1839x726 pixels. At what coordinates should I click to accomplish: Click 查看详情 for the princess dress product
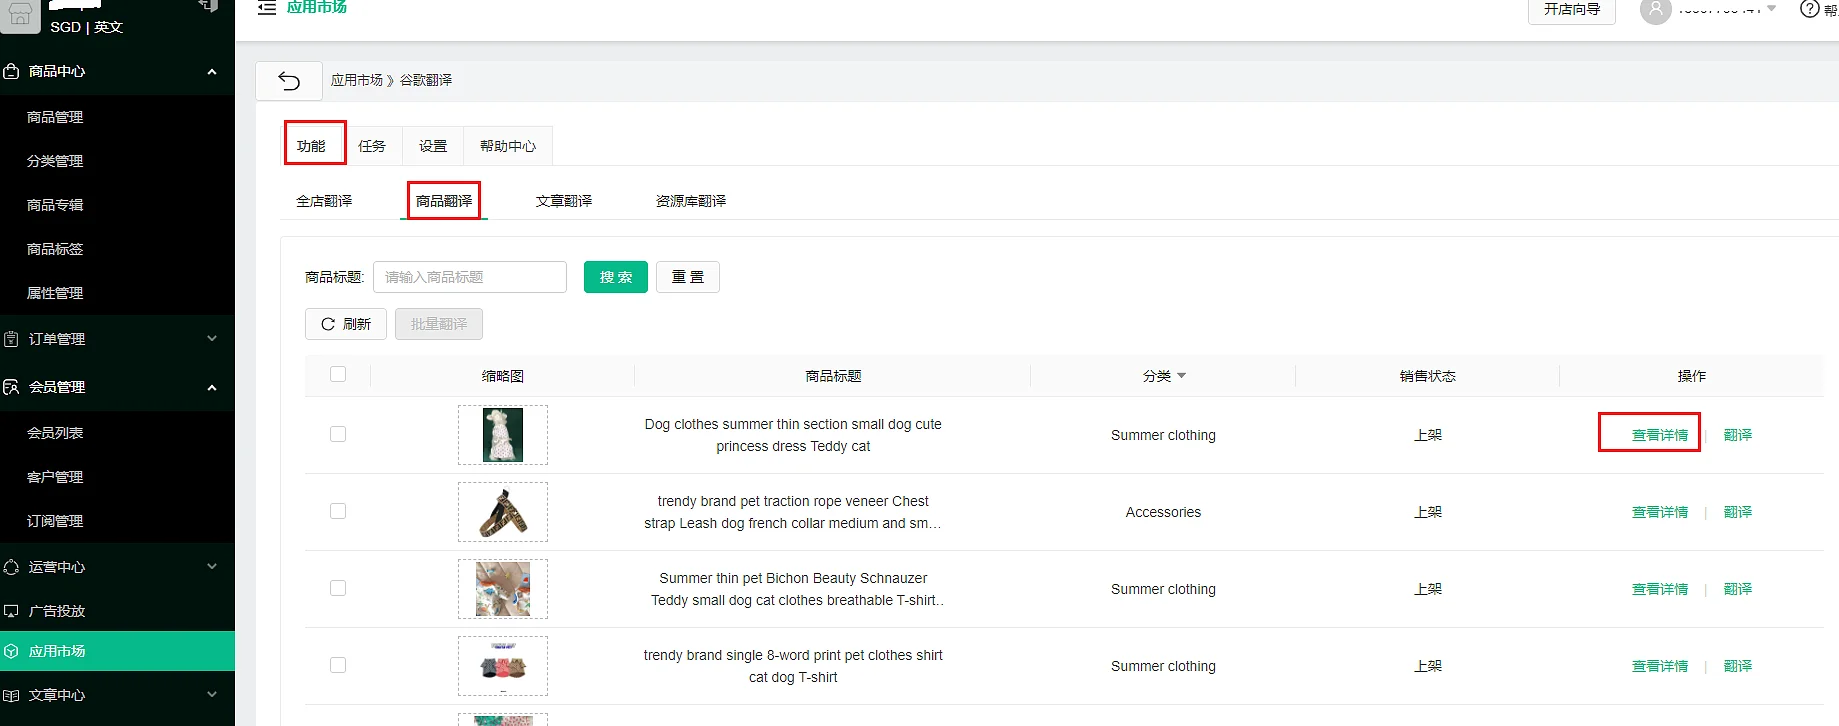1659,435
